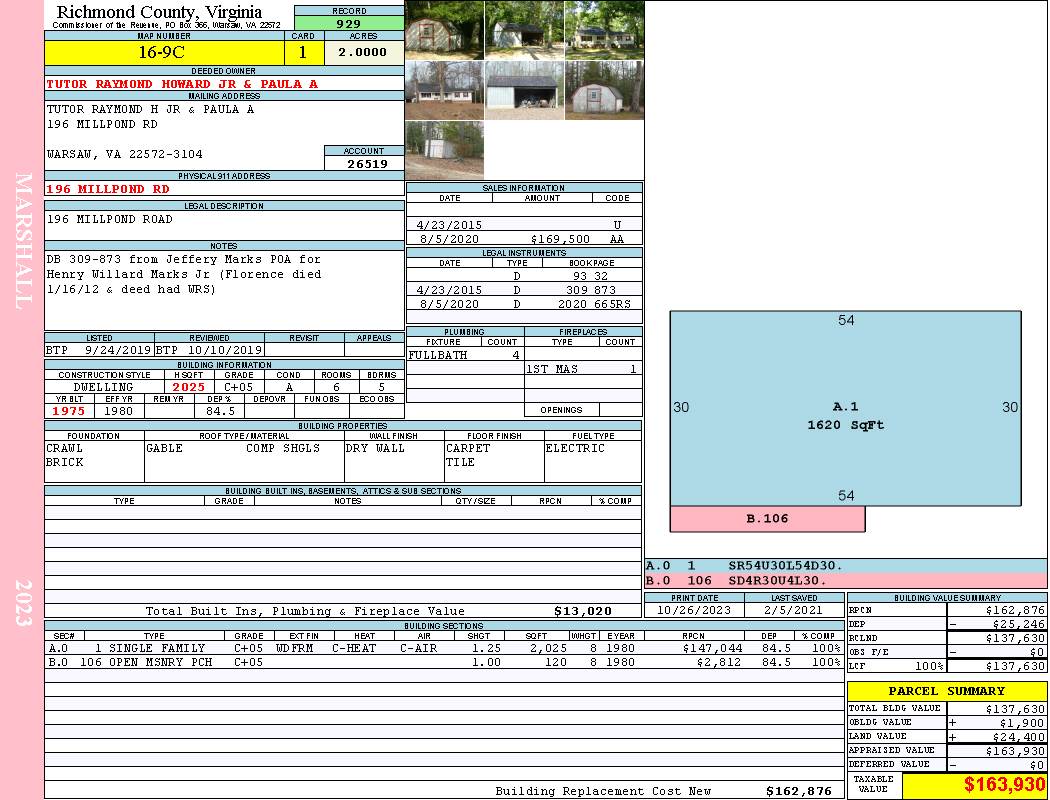The width and height of the screenshot is (1050, 800).
Task: Click the red year built 1975 value
Action: click(69, 410)
